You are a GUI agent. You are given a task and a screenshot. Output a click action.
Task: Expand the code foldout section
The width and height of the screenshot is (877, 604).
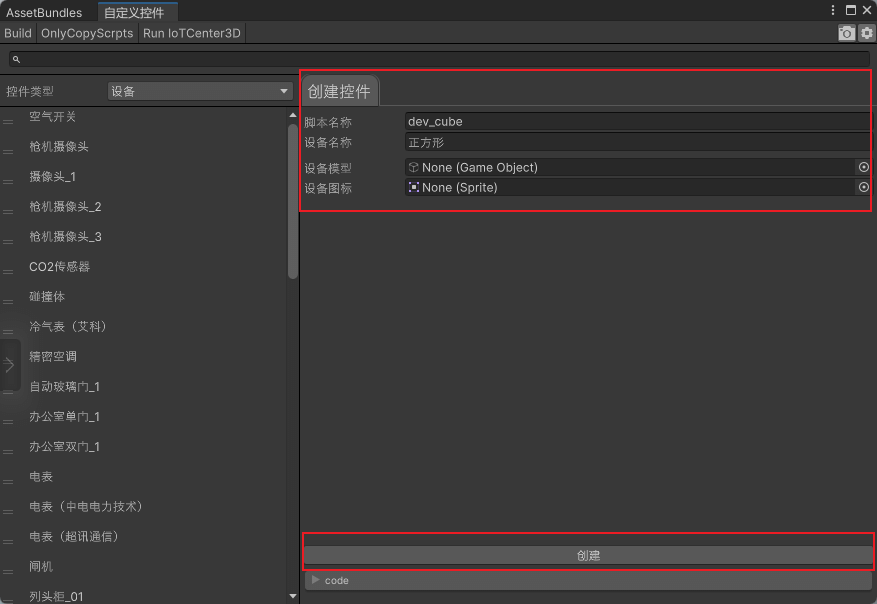click(316, 580)
